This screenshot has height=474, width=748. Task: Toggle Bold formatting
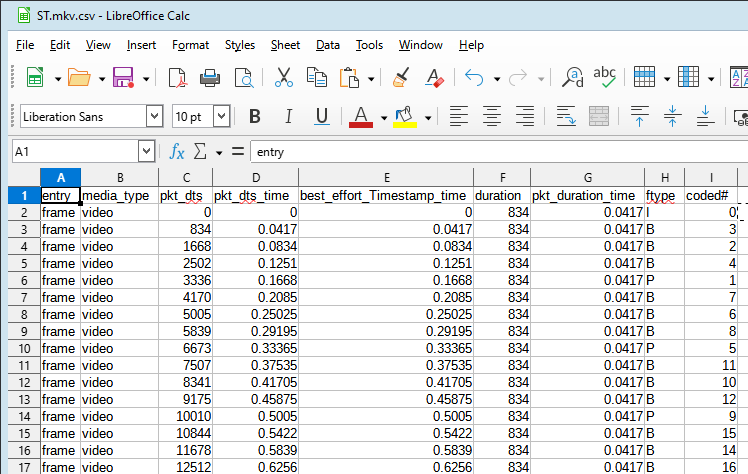(x=254, y=117)
